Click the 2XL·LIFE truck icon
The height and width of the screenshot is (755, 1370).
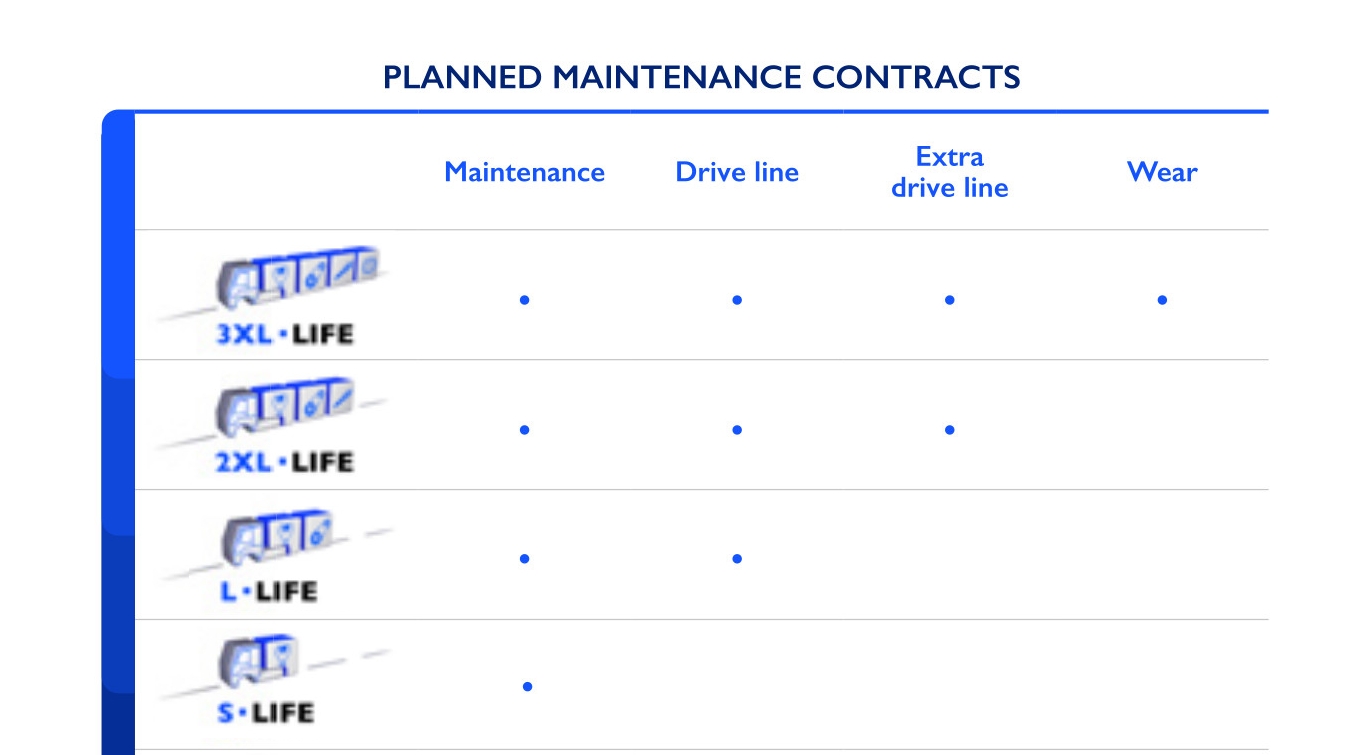(x=286, y=408)
